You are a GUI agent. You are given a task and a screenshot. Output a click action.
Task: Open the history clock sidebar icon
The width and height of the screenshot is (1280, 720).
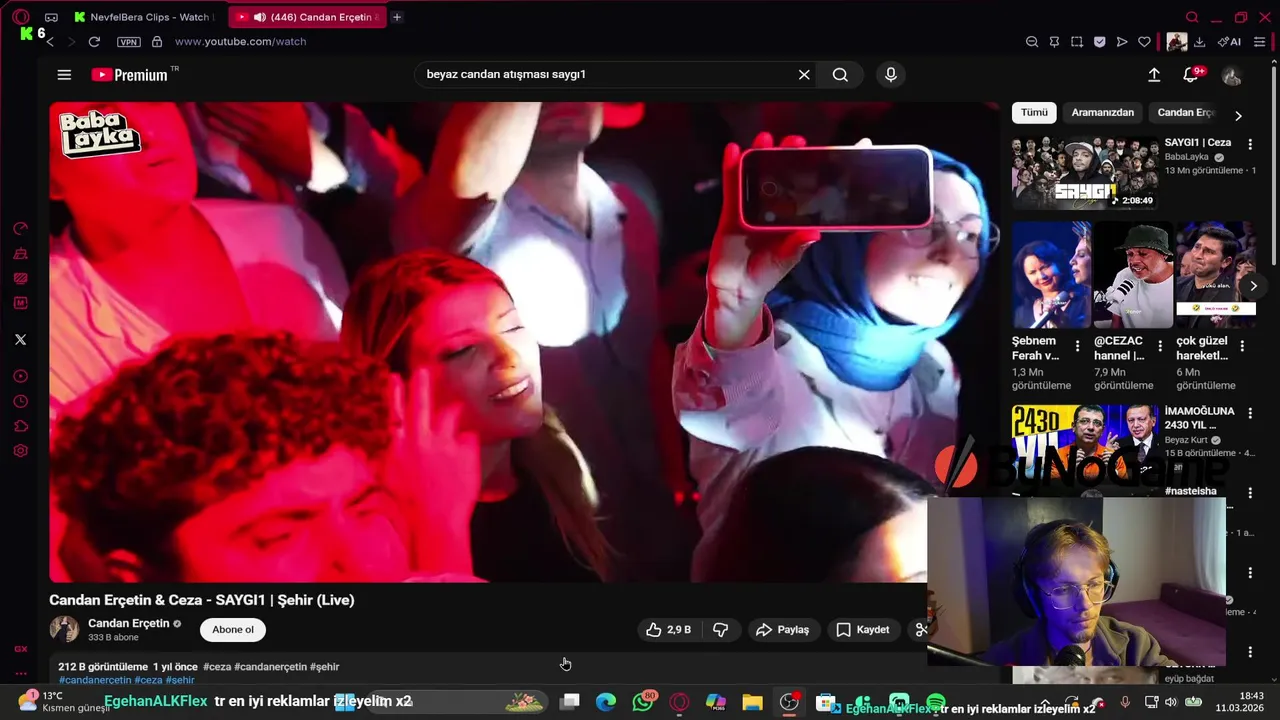coord(20,402)
